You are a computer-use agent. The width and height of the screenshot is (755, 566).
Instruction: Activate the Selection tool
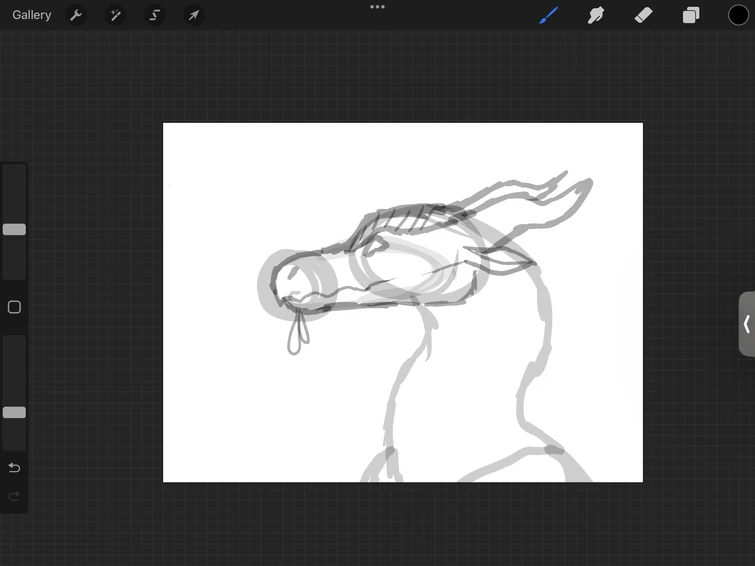click(x=154, y=15)
